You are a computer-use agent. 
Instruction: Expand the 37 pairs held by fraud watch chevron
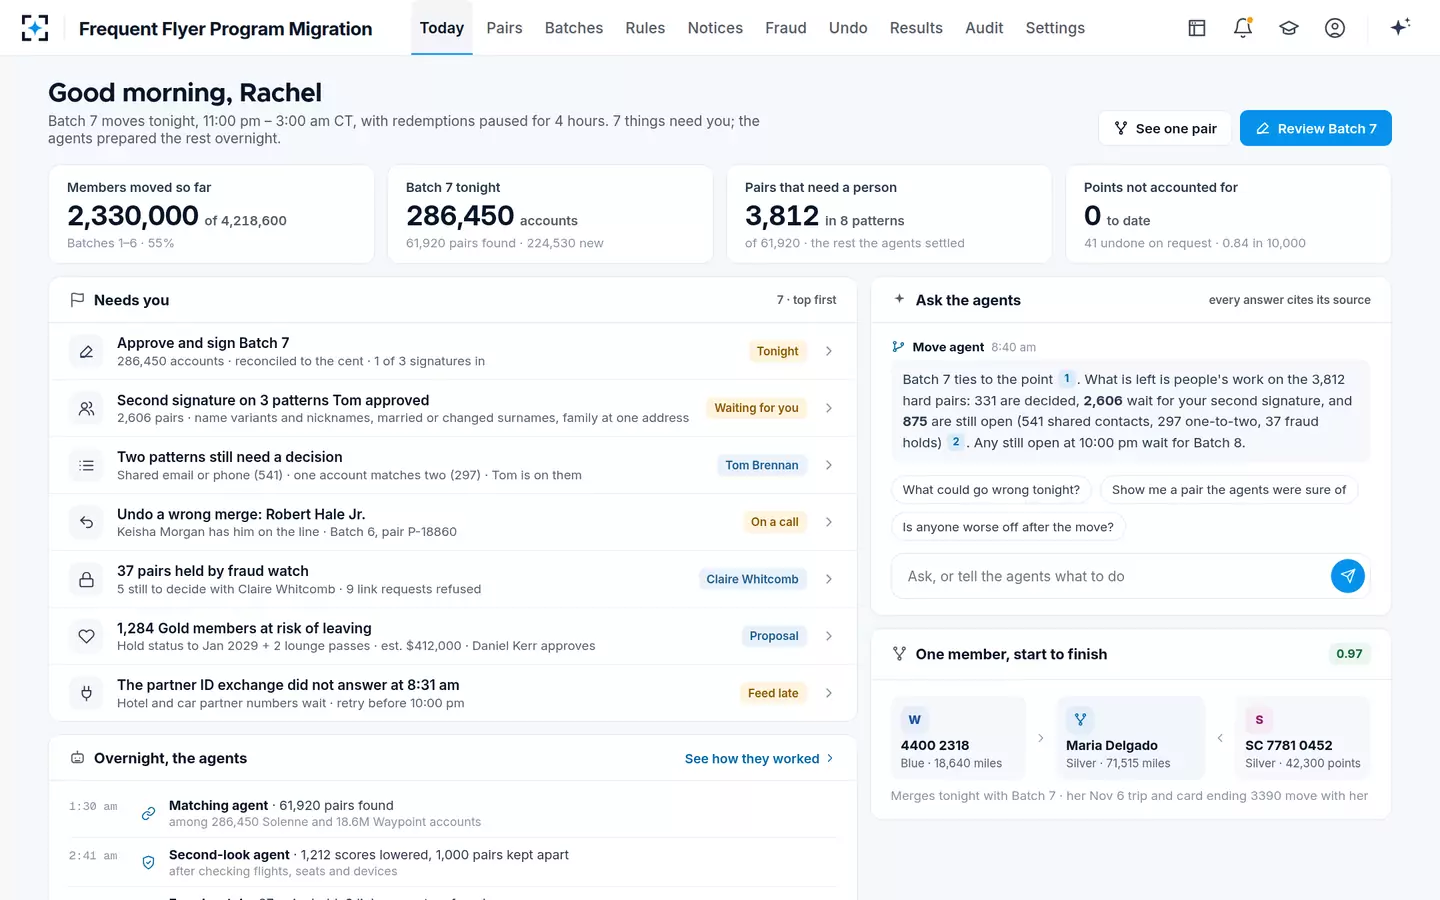[829, 579]
